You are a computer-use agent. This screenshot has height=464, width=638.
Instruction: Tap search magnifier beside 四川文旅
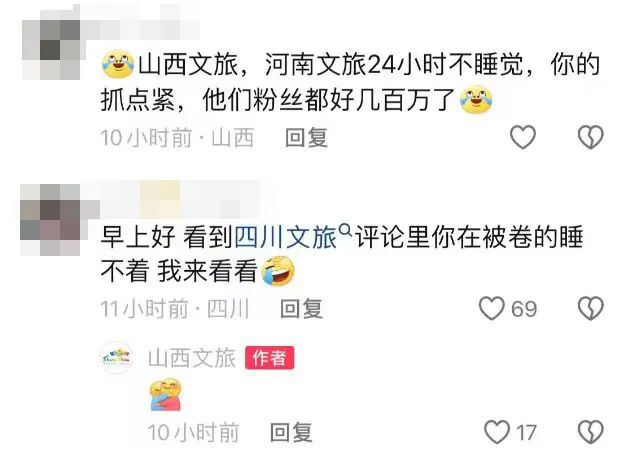[345, 230]
